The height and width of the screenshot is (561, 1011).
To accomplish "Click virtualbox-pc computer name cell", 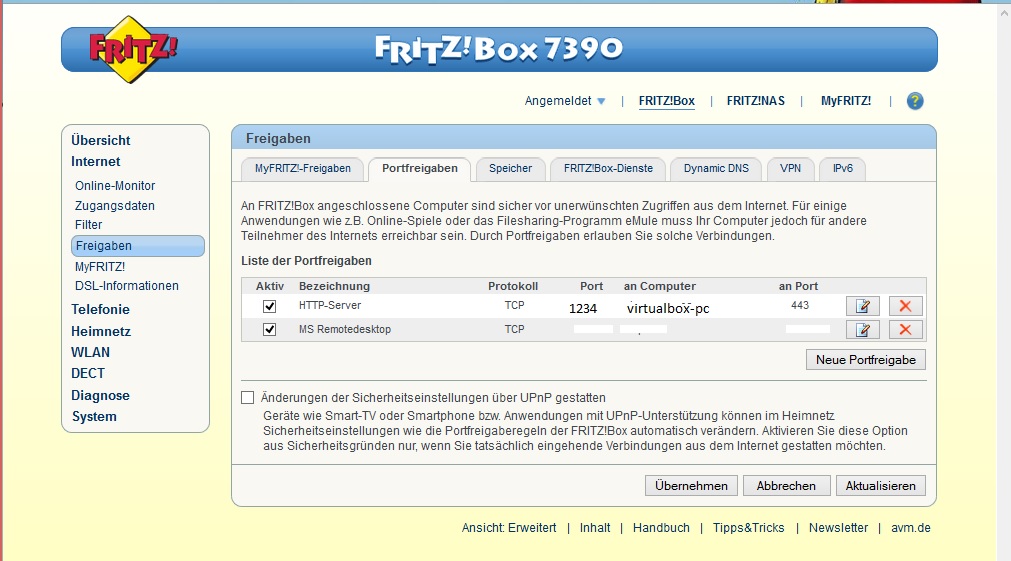I will point(668,309).
